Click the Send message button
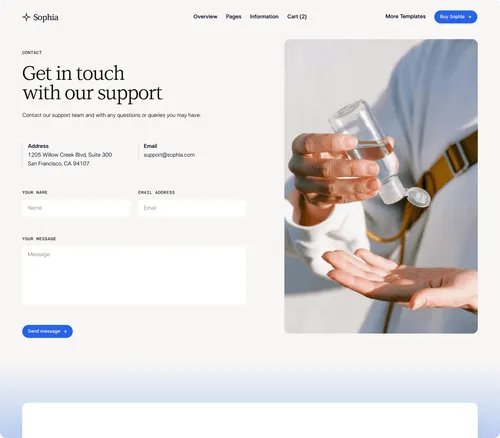Screen dimensions: 500x438 (47, 331)
